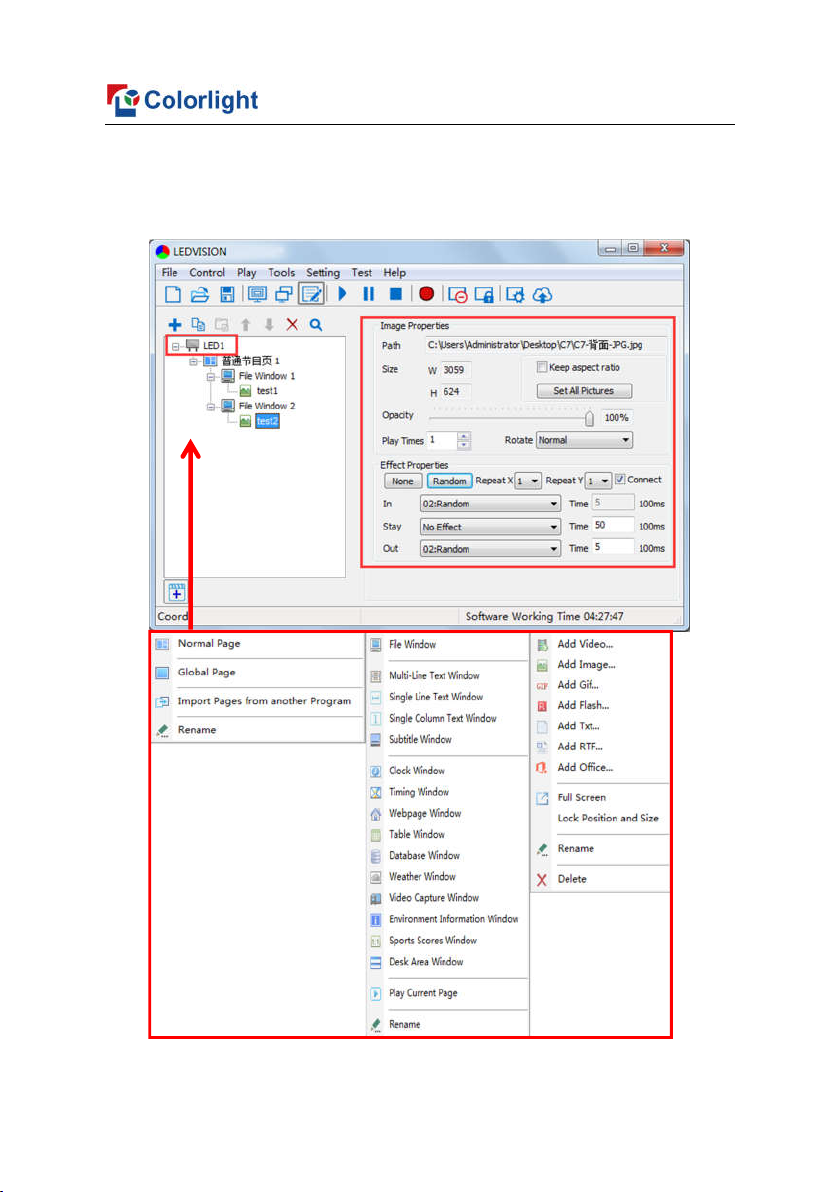Open the Rotate dropdown showing Normal

pyautogui.click(x=584, y=440)
